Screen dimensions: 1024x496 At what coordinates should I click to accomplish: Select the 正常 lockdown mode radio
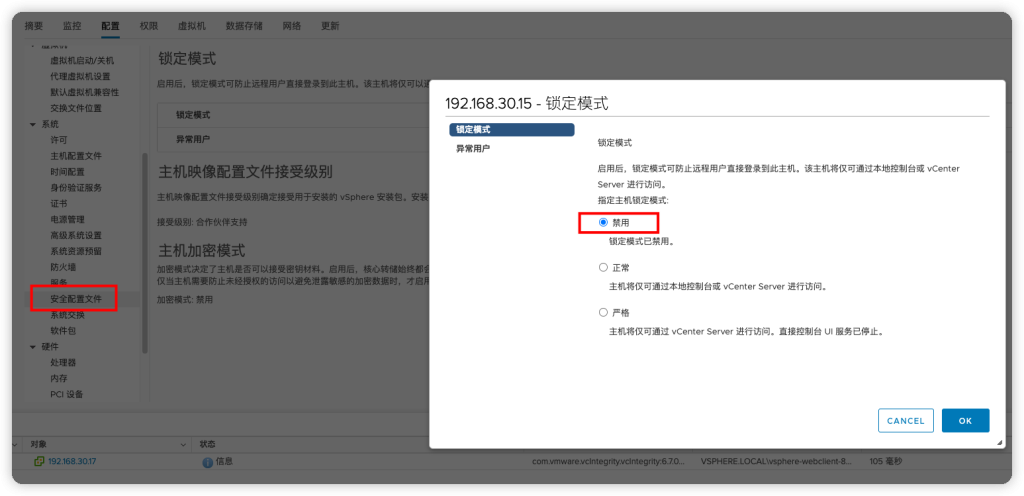tap(603, 268)
